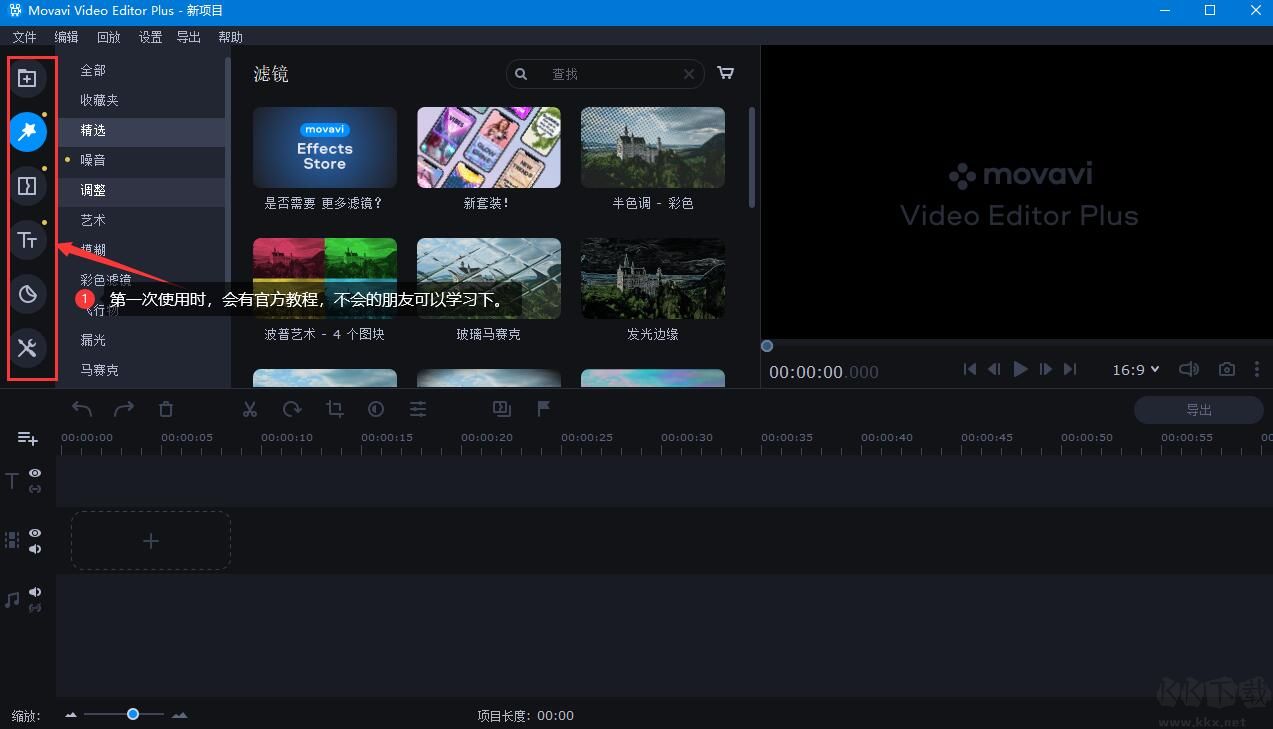
Task: Mute the audio track
Action: click(35, 592)
